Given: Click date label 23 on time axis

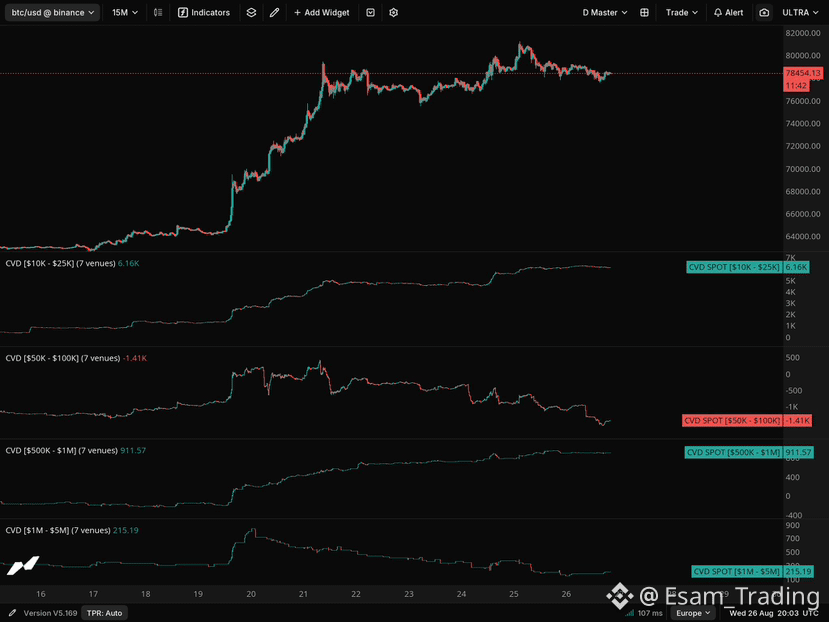Looking at the screenshot, I should 409,594.
